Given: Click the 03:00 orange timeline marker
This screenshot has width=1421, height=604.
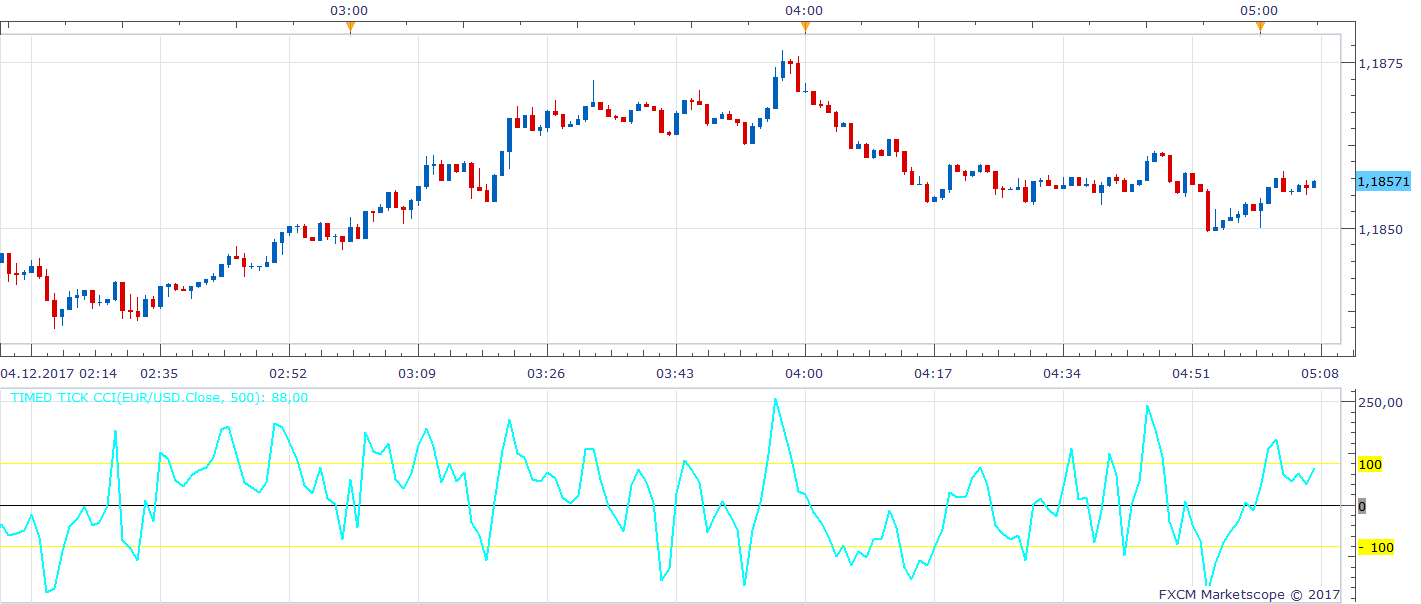Looking at the screenshot, I should tap(350, 28).
